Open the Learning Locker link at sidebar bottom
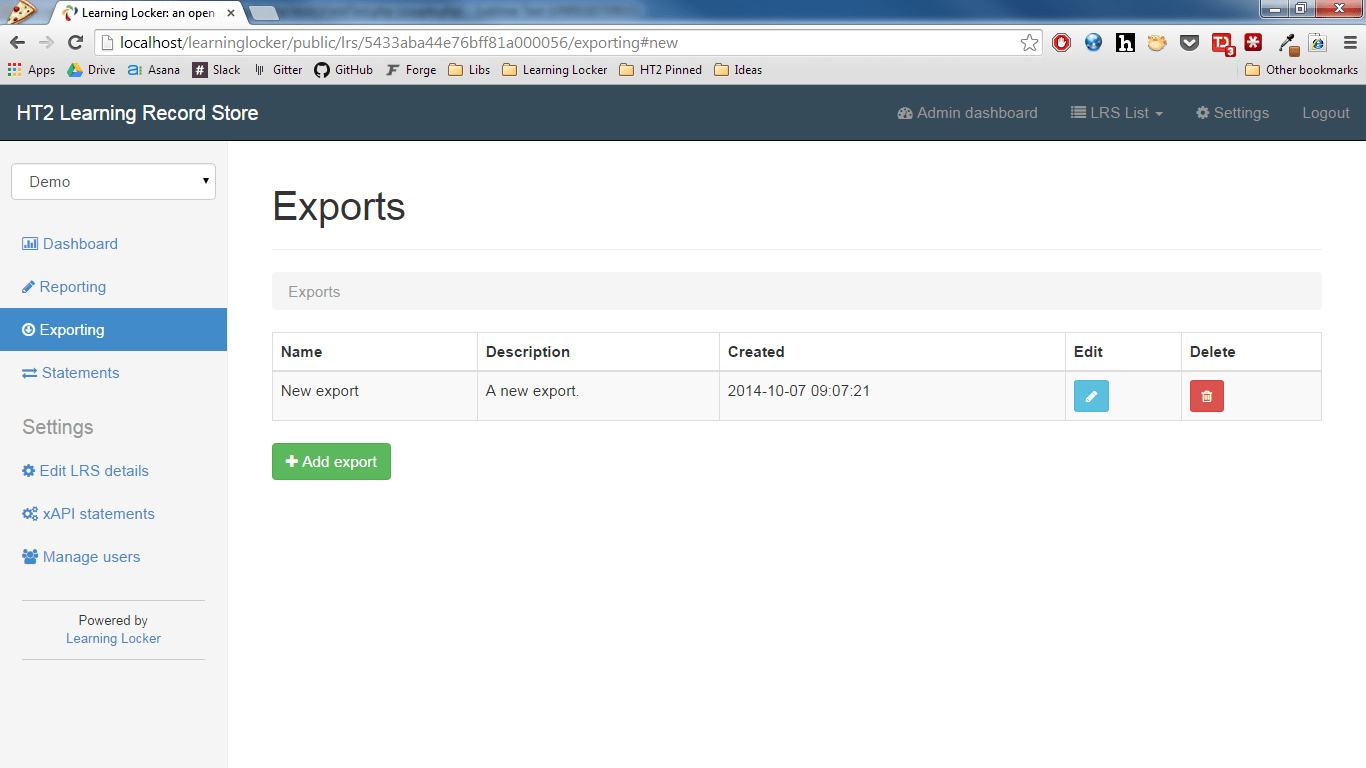The height and width of the screenshot is (768, 1366). (112, 637)
